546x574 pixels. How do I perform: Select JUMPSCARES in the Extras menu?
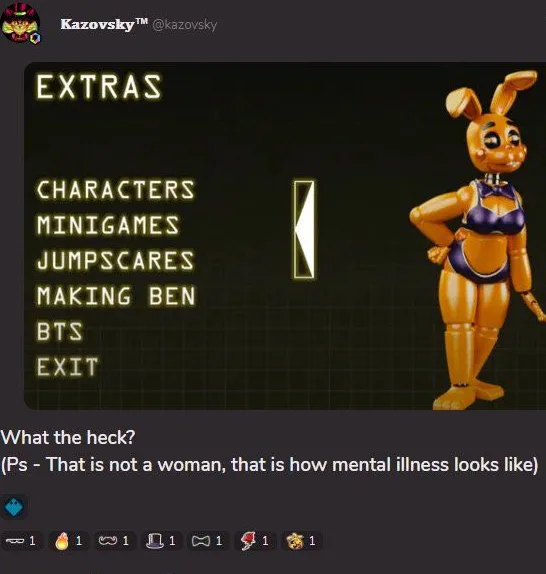tap(115, 260)
